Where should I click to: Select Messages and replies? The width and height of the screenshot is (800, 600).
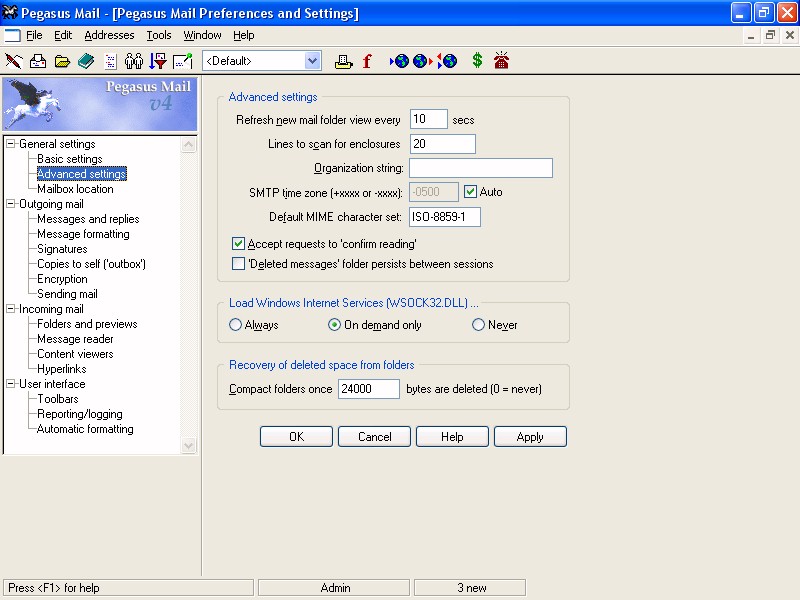point(88,219)
